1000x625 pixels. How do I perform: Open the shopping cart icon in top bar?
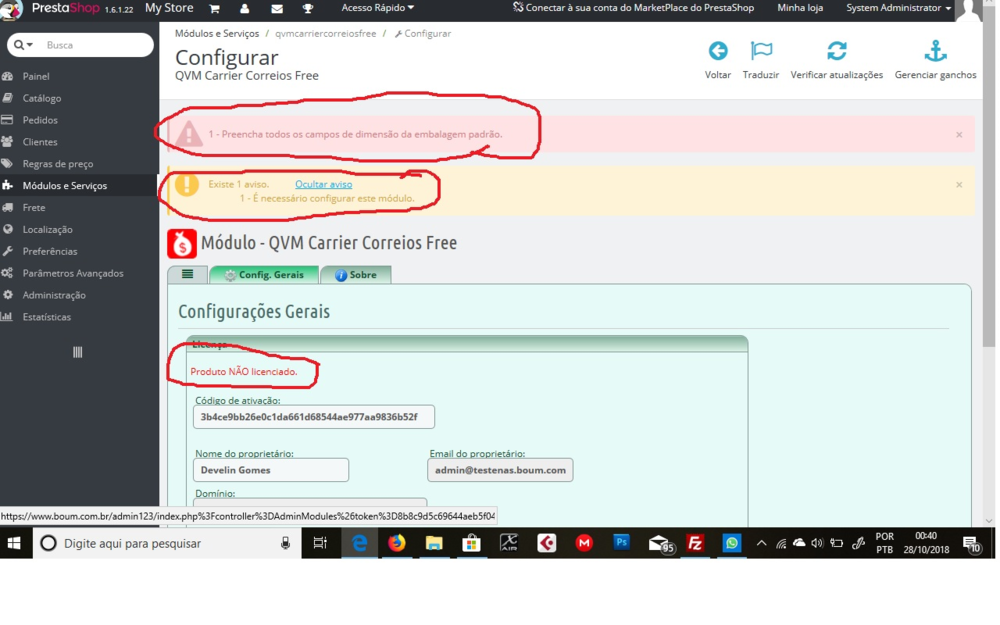tap(213, 8)
